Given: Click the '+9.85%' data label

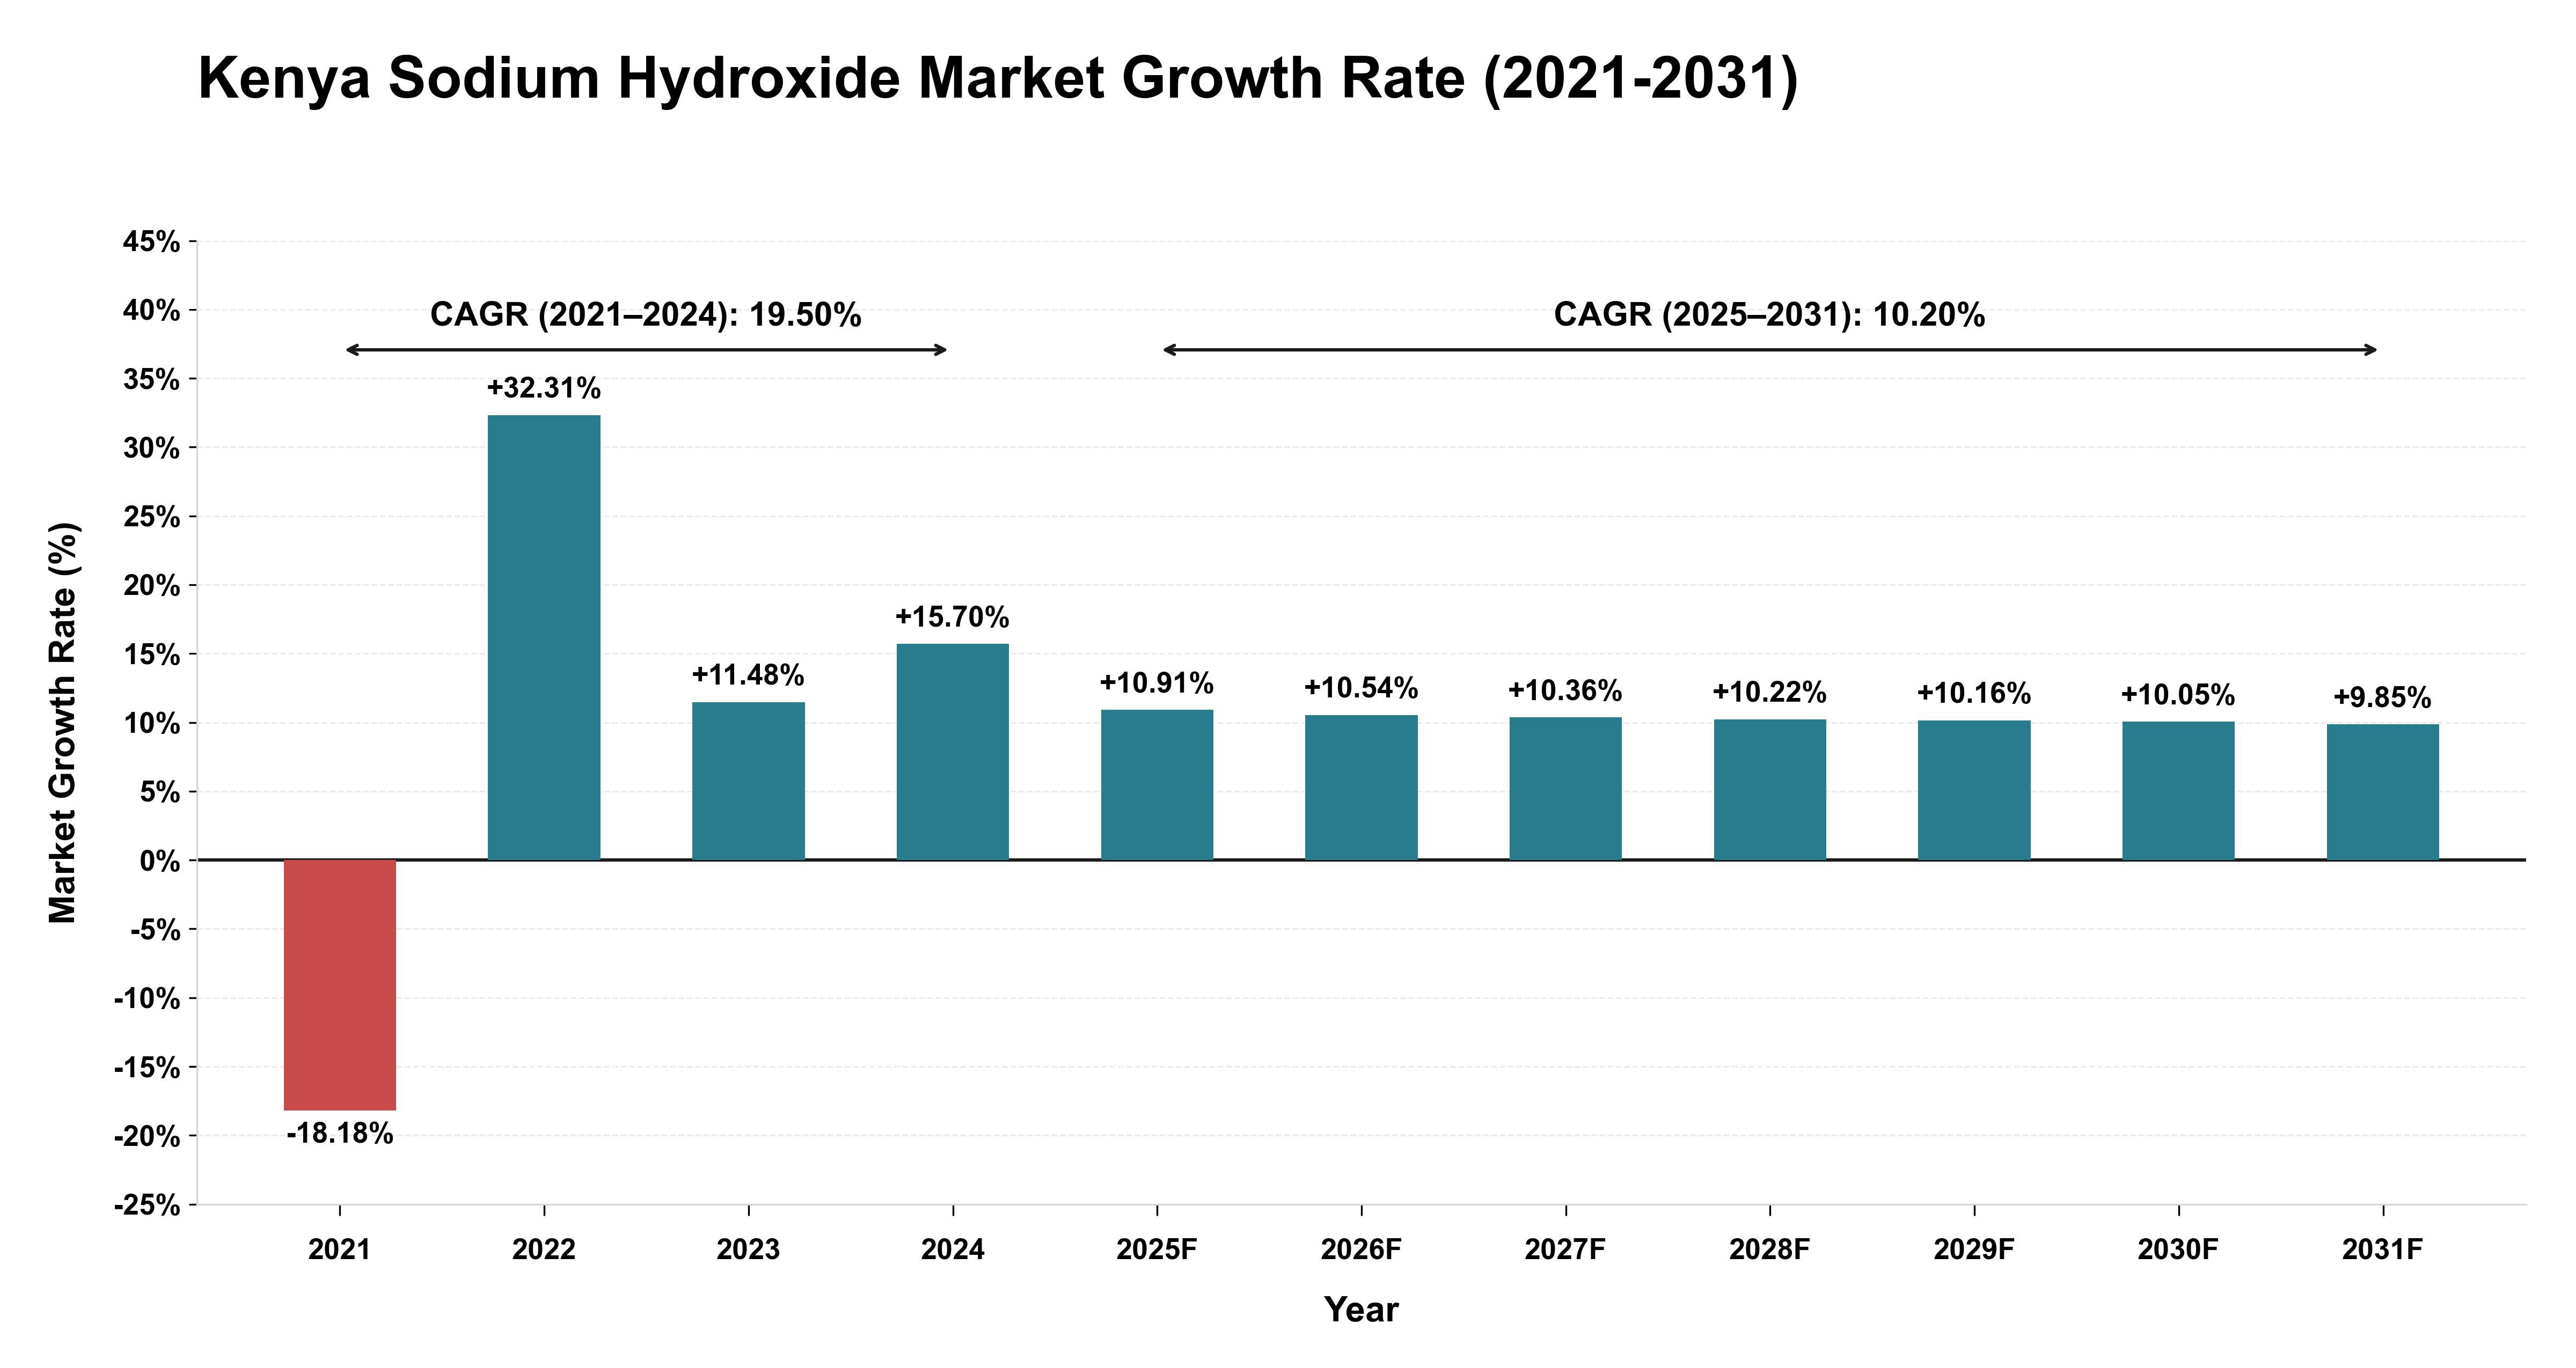Looking at the screenshot, I should pyautogui.click(x=2383, y=697).
